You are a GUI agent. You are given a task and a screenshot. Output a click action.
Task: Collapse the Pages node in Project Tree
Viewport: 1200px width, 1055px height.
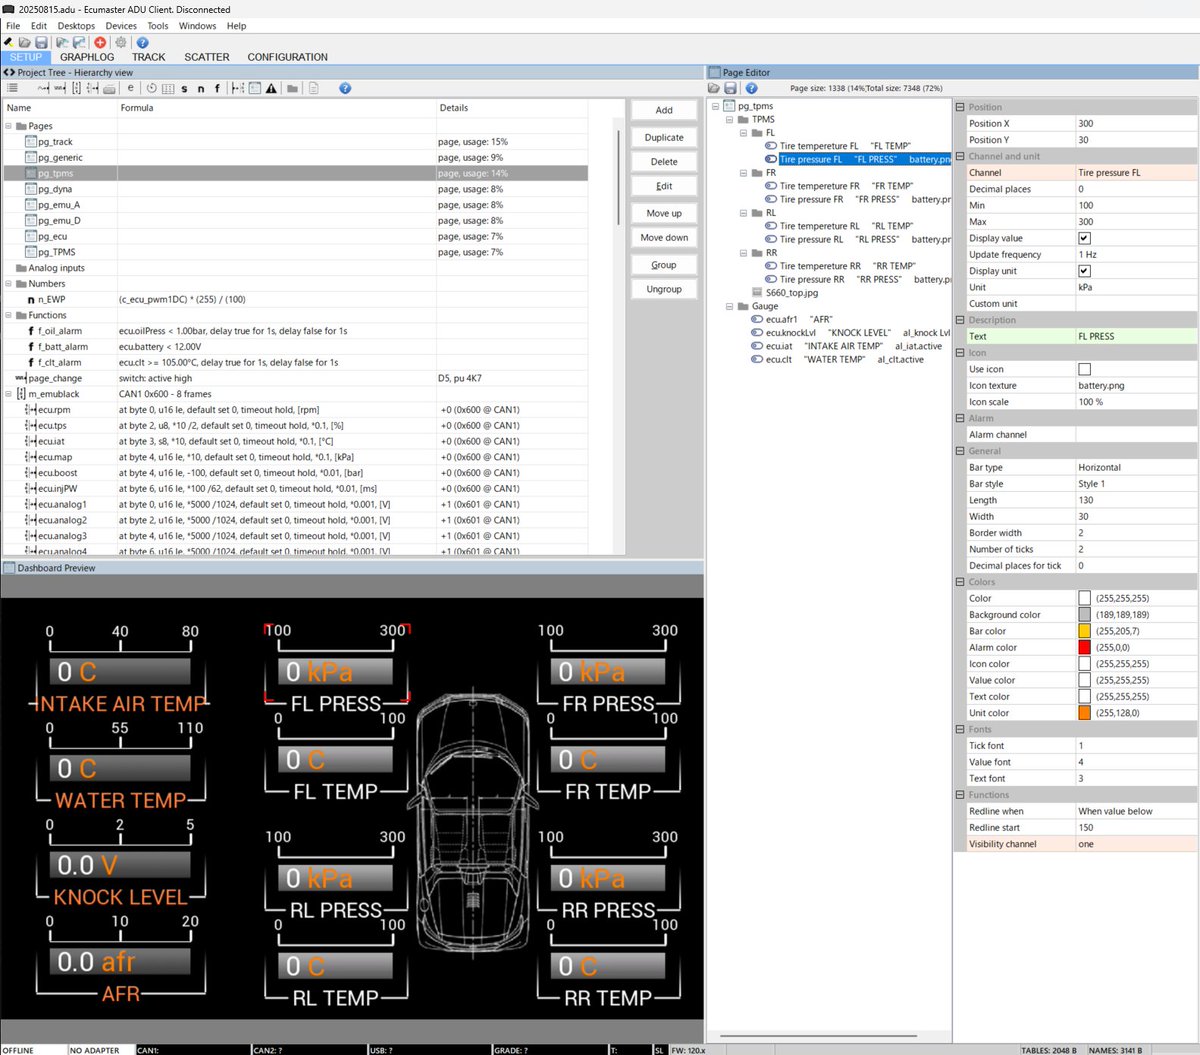coord(9,126)
